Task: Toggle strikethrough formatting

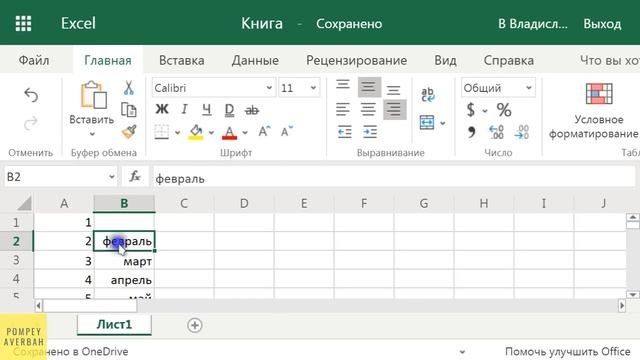Action: 252,110
